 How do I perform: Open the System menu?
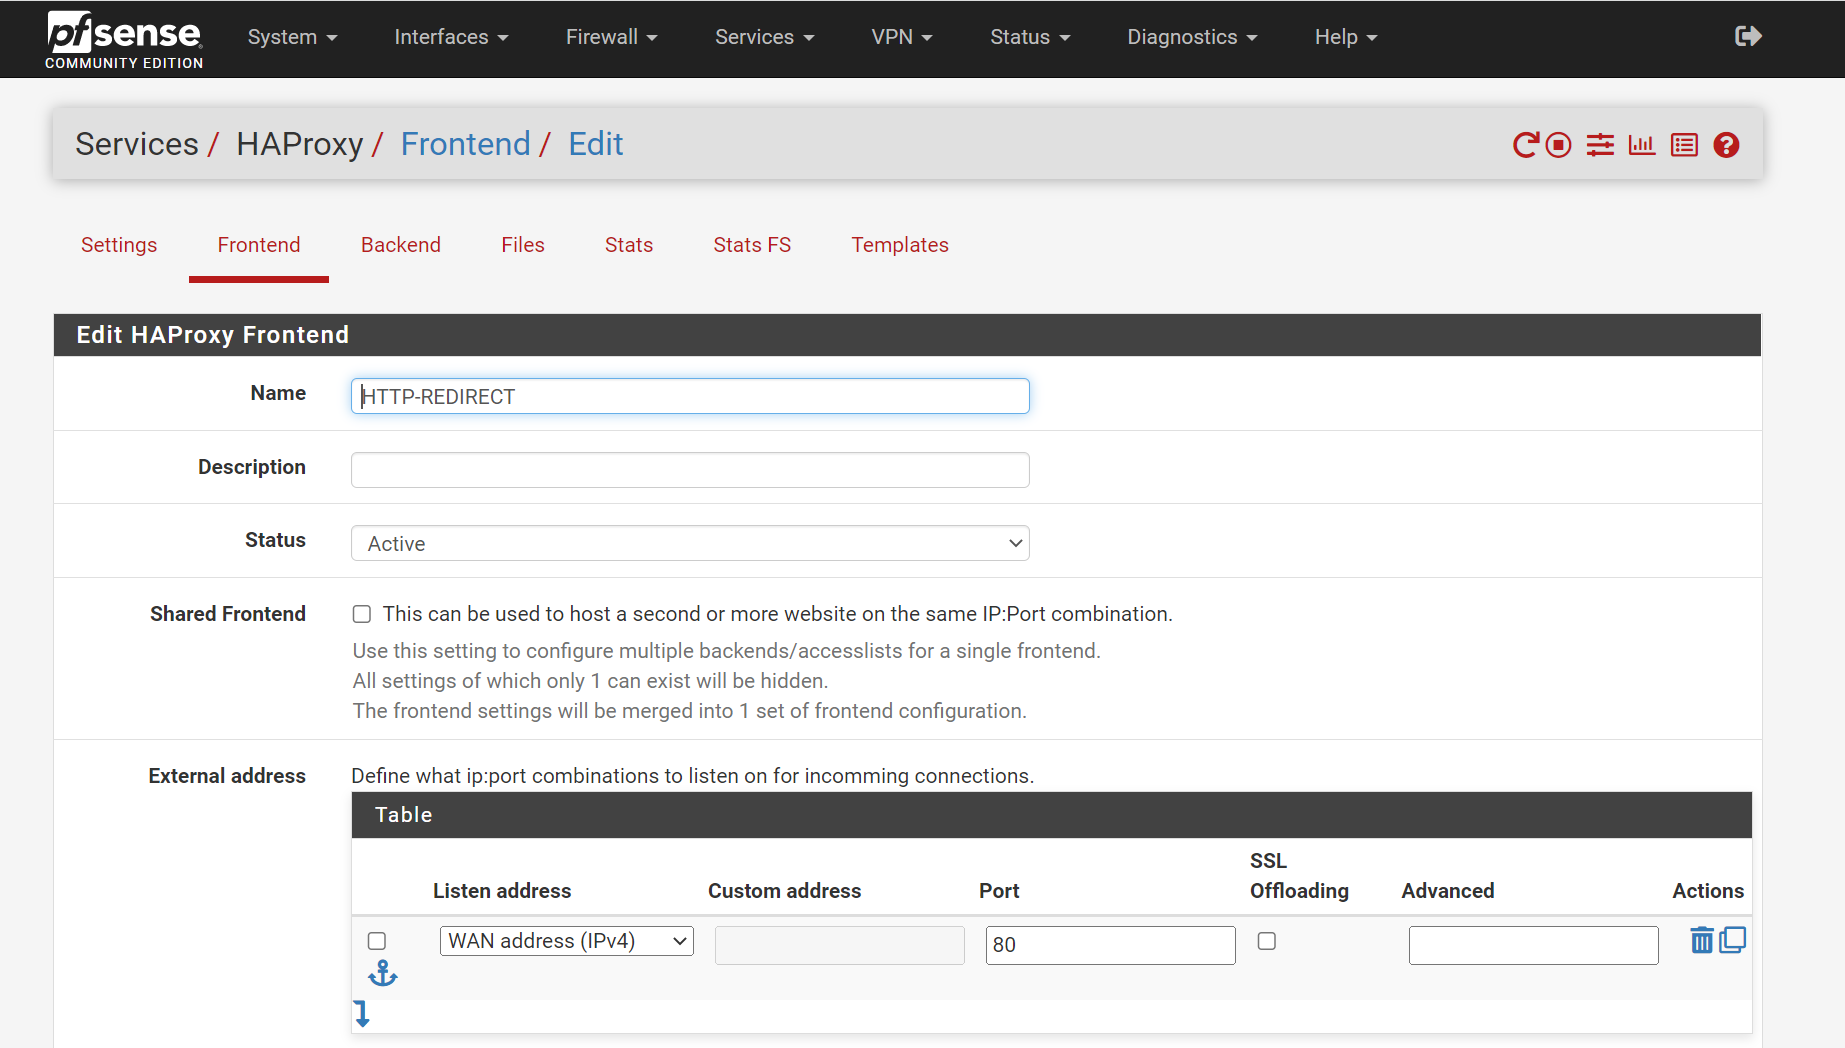tap(292, 37)
